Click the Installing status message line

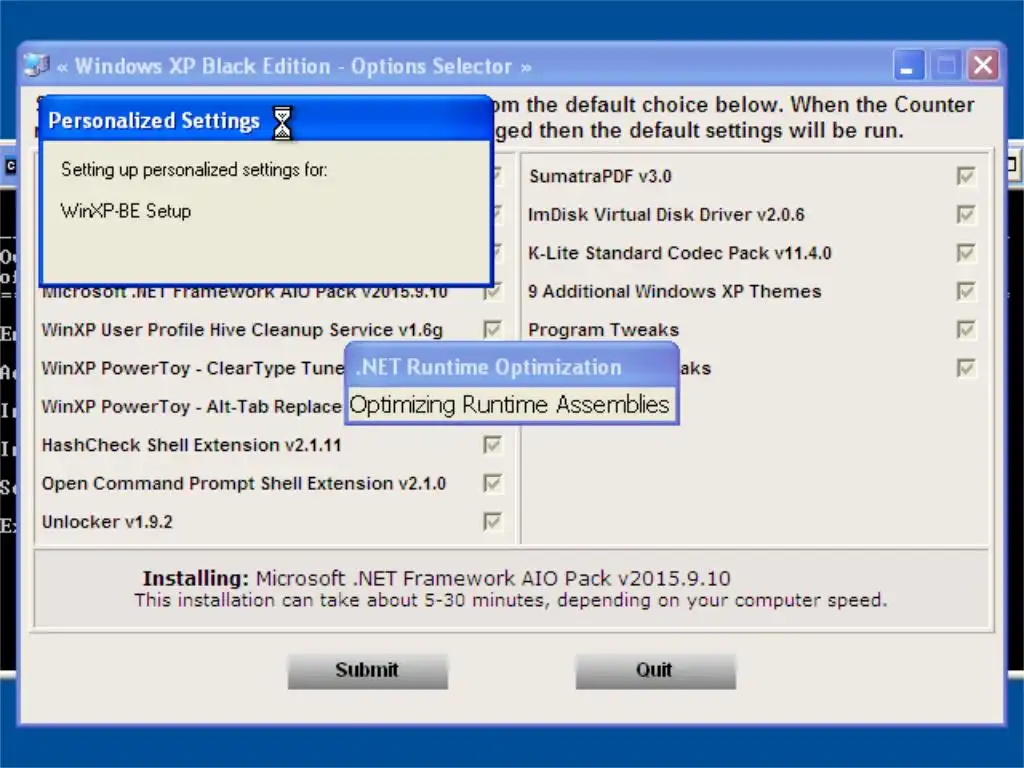tap(436, 578)
